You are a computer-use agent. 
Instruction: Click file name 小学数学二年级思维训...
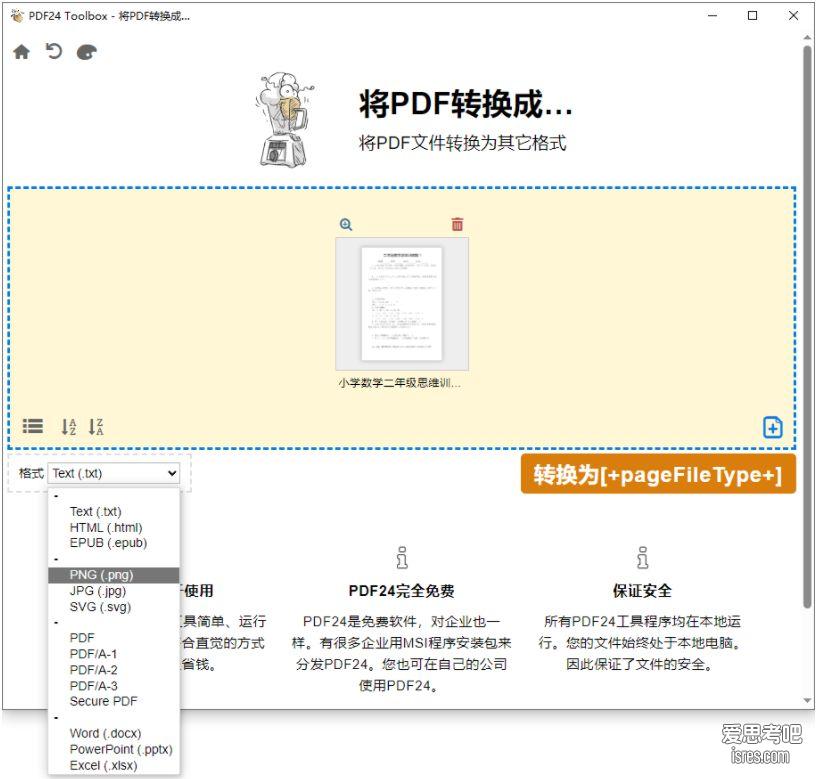coord(399,384)
